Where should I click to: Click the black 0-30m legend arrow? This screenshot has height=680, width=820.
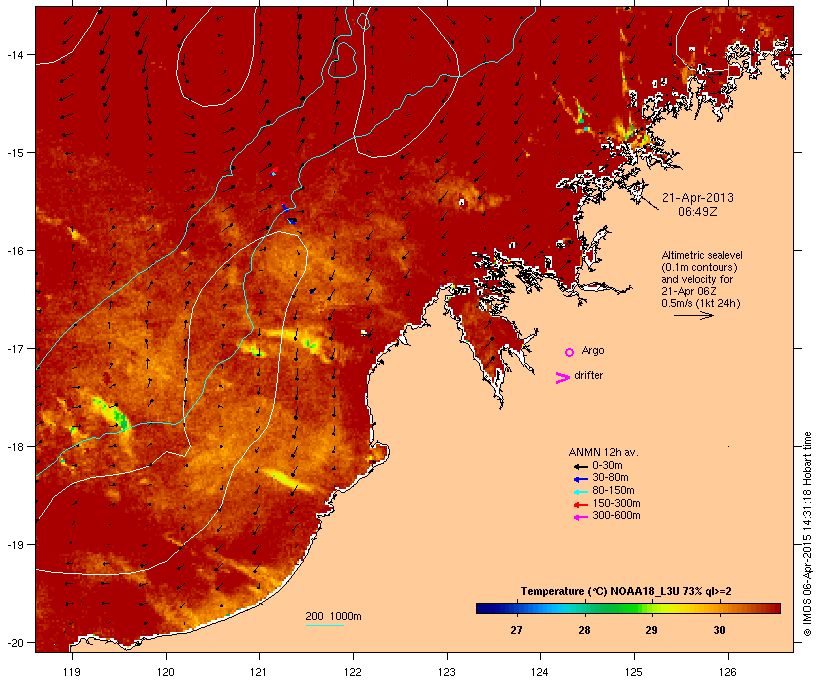580,467
